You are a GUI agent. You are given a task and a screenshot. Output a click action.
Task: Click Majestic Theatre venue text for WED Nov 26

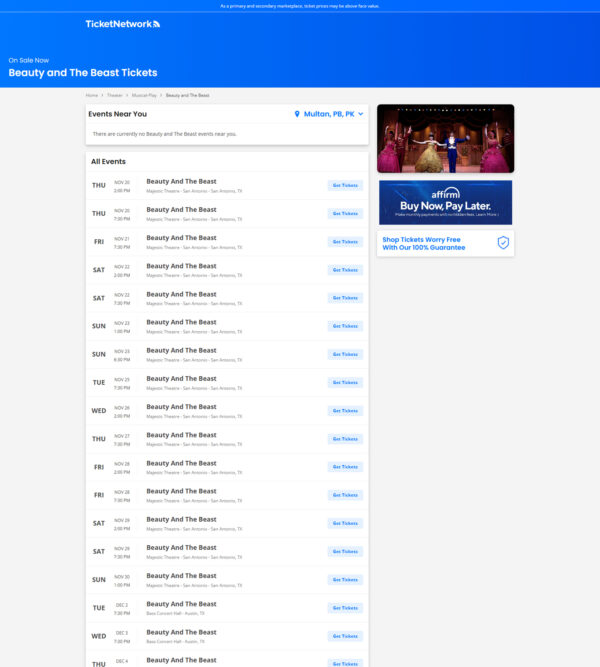click(194, 416)
